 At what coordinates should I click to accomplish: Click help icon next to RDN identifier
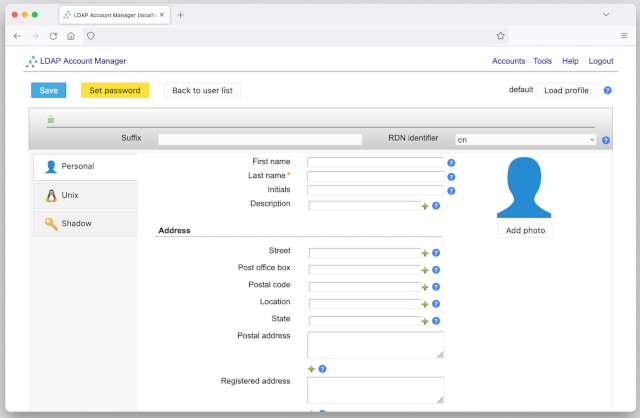click(606, 140)
